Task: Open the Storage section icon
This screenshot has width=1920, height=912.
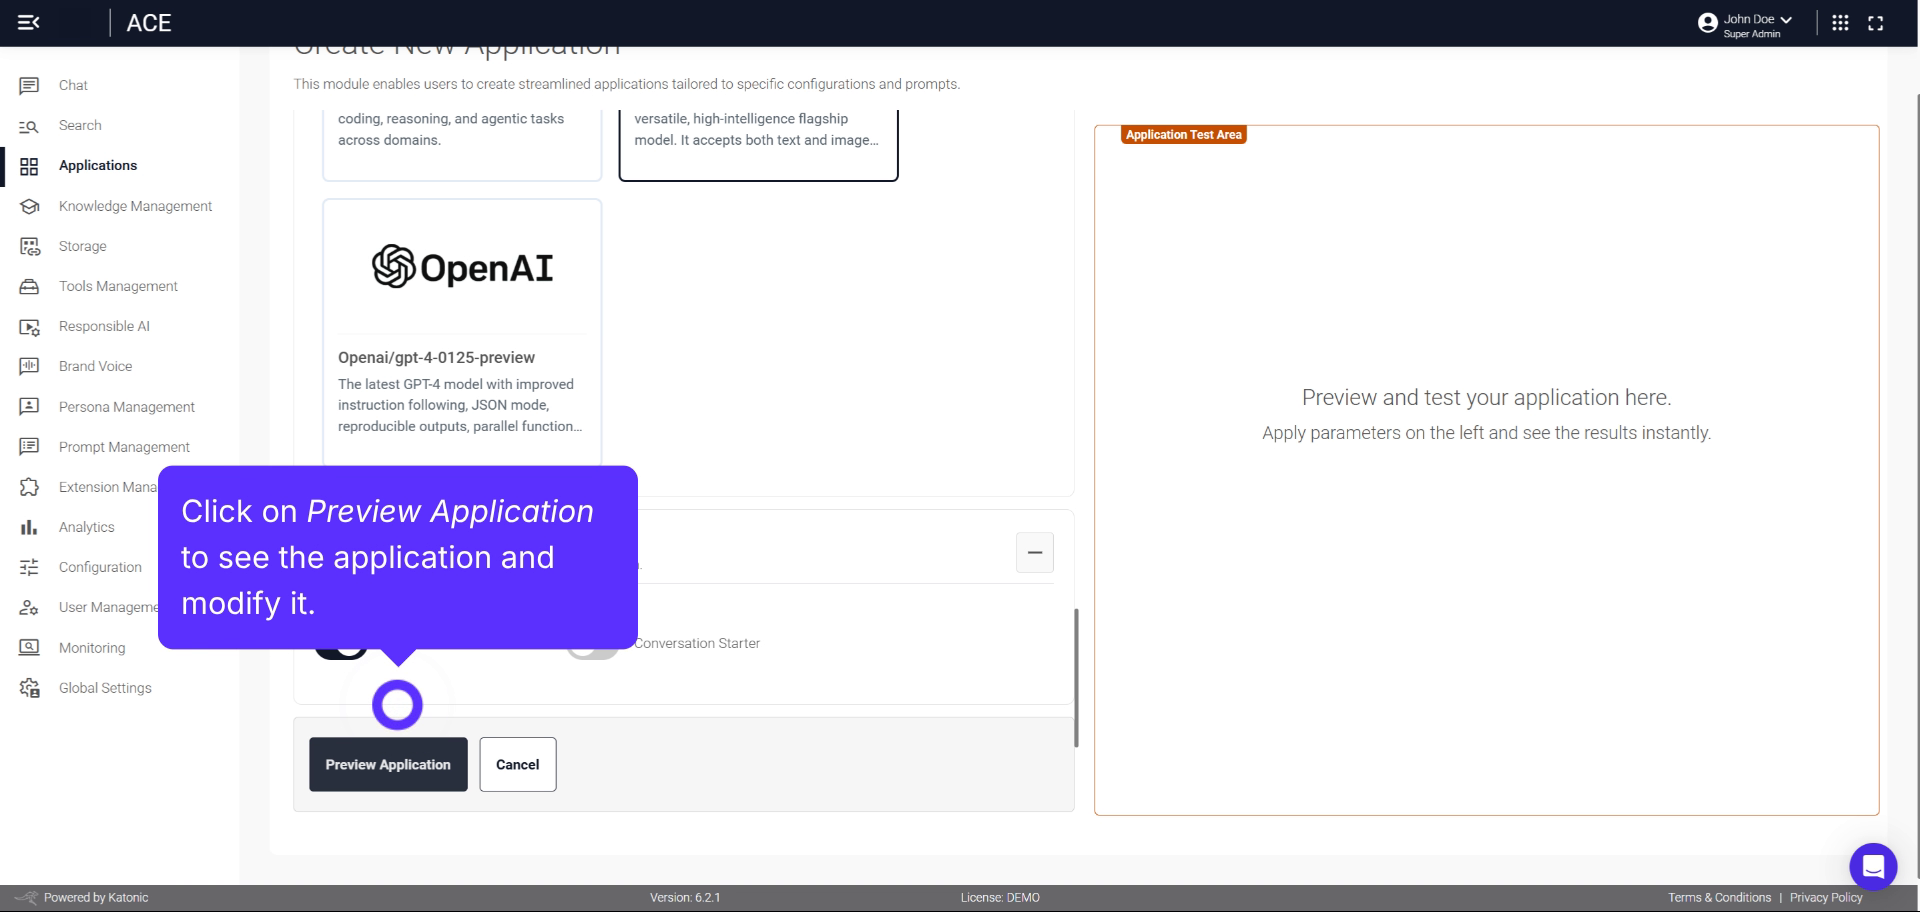Action: pyautogui.click(x=29, y=246)
